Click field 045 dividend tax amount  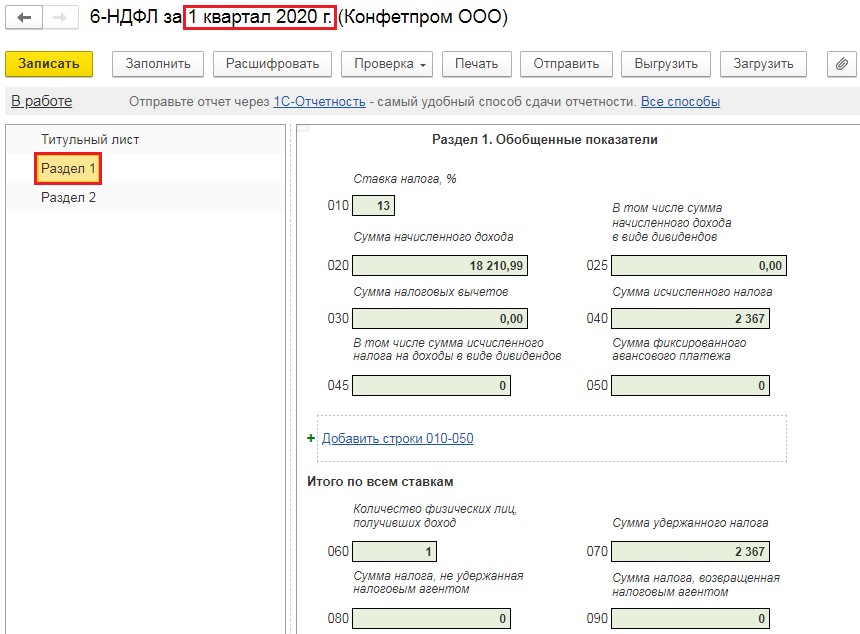pos(431,386)
